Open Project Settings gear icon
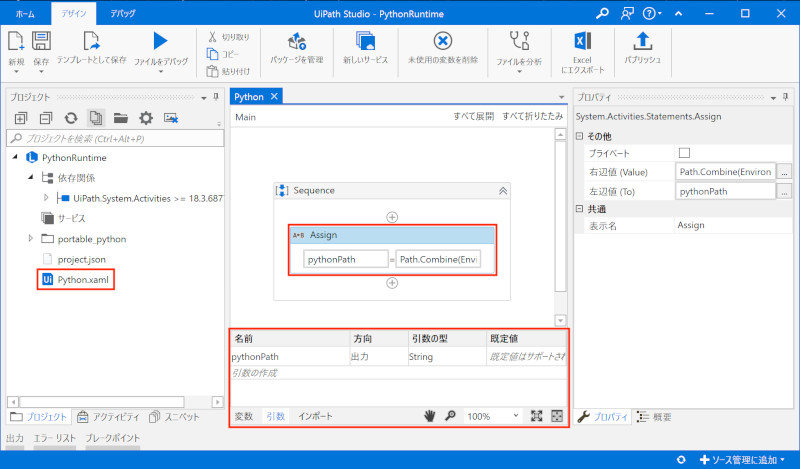 coord(146,118)
